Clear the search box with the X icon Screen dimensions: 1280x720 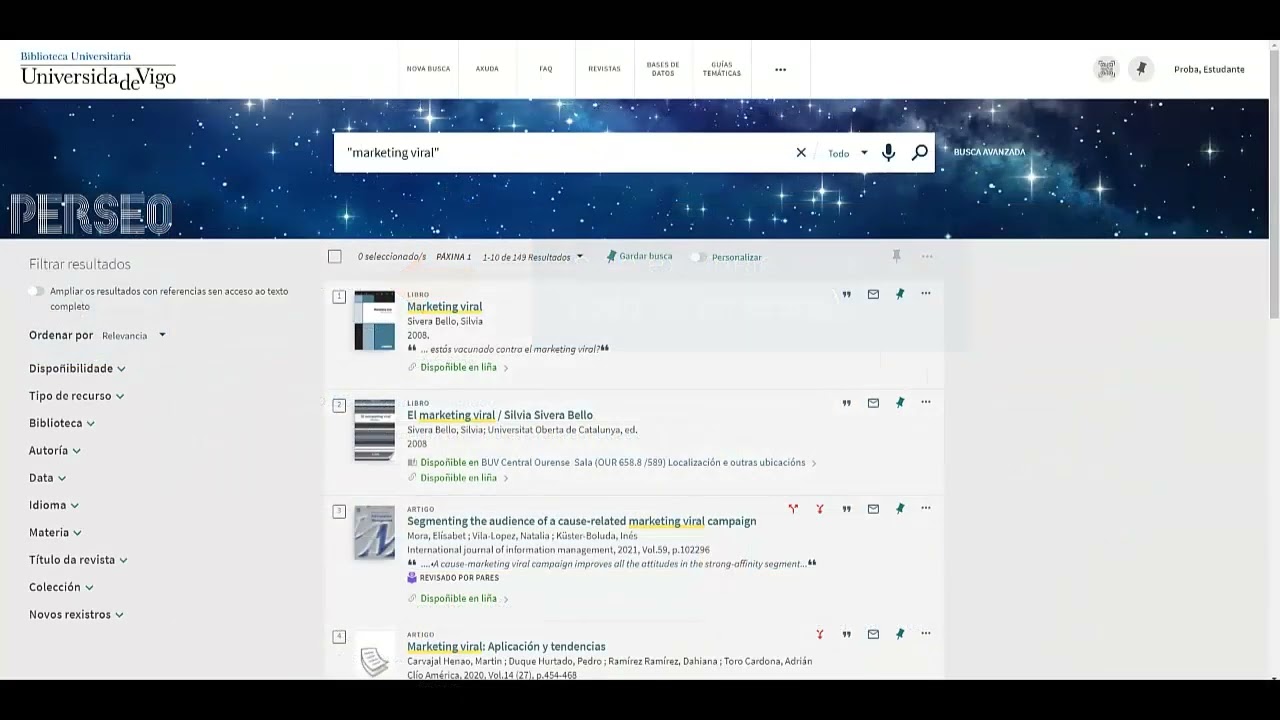pyautogui.click(x=801, y=153)
